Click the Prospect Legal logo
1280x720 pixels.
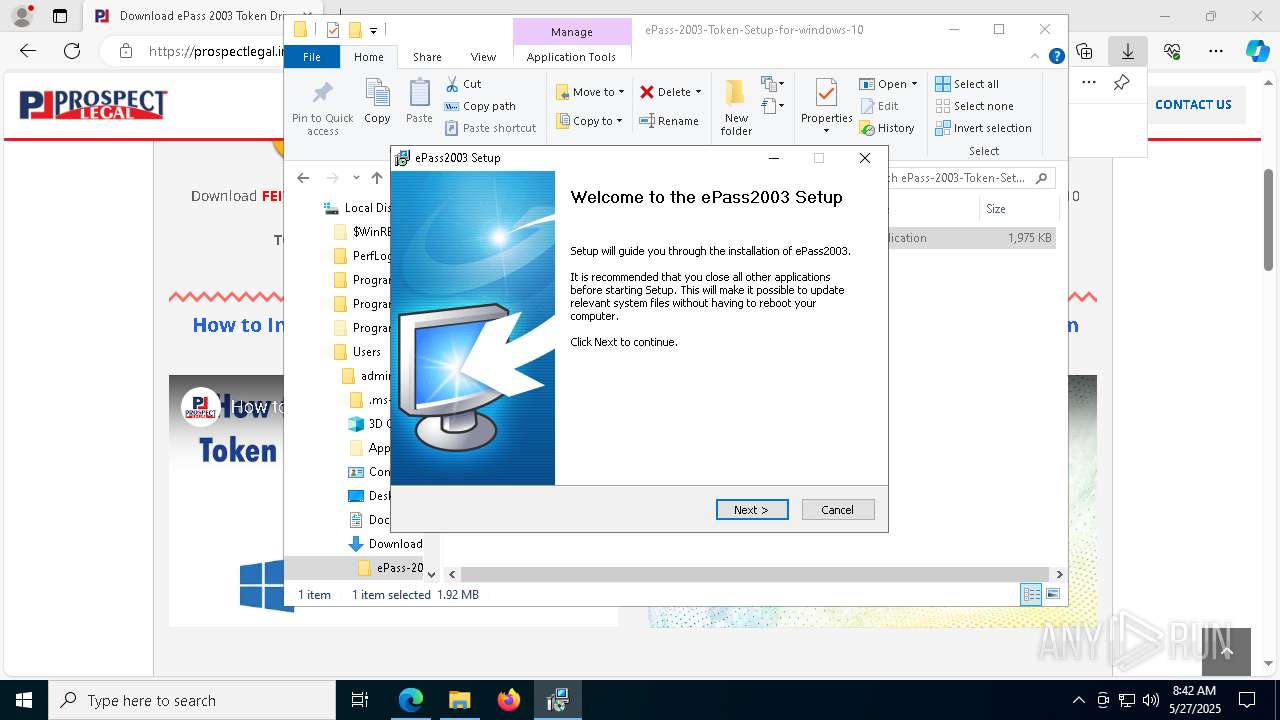93,104
